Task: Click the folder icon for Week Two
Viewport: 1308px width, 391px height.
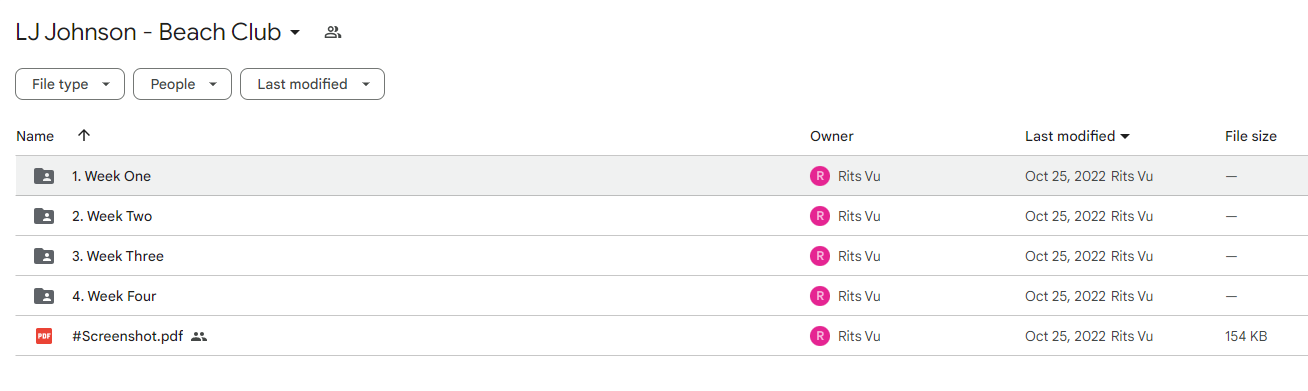Action: [x=44, y=216]
